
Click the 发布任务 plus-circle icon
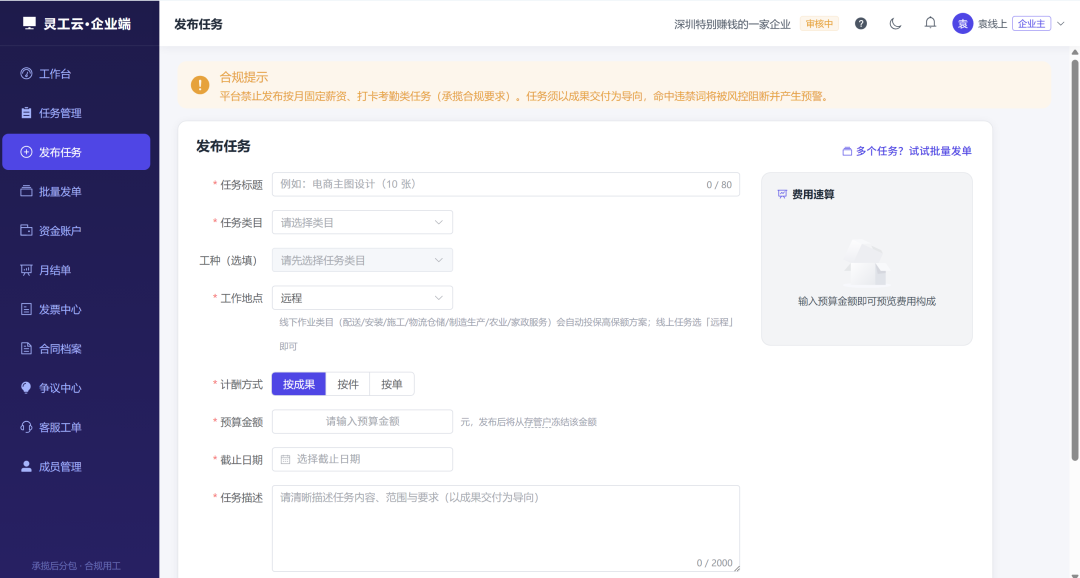click(x=26, y=152)
